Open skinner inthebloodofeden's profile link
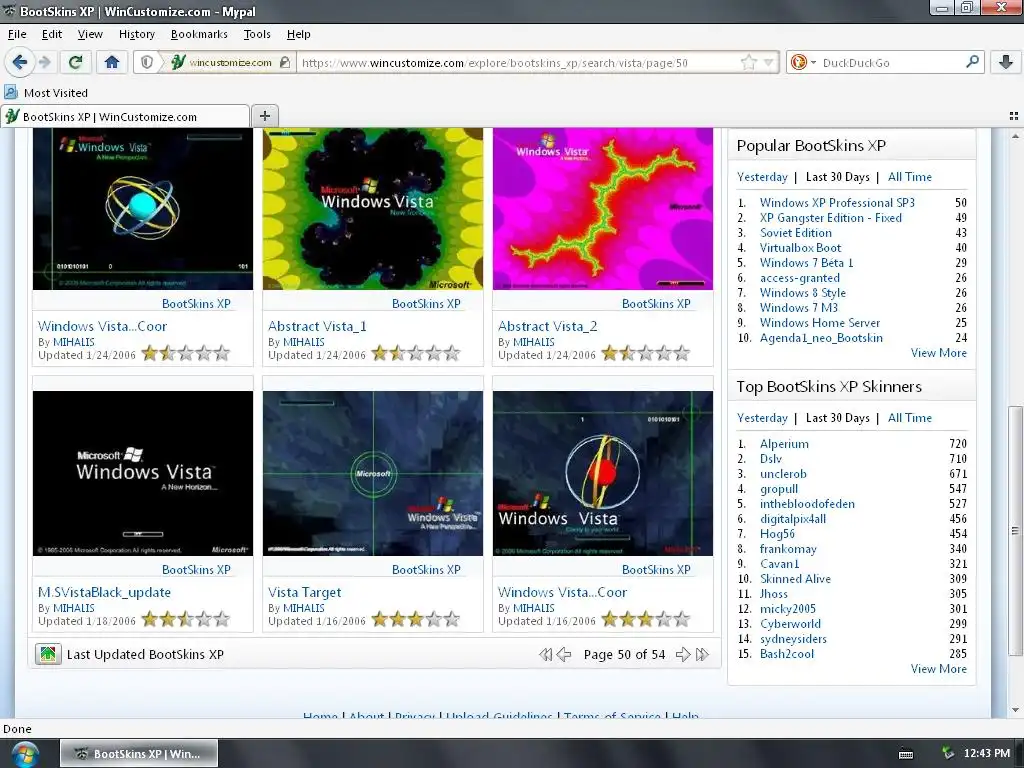This screenshot has width=1024, height=768. point(807,504)
